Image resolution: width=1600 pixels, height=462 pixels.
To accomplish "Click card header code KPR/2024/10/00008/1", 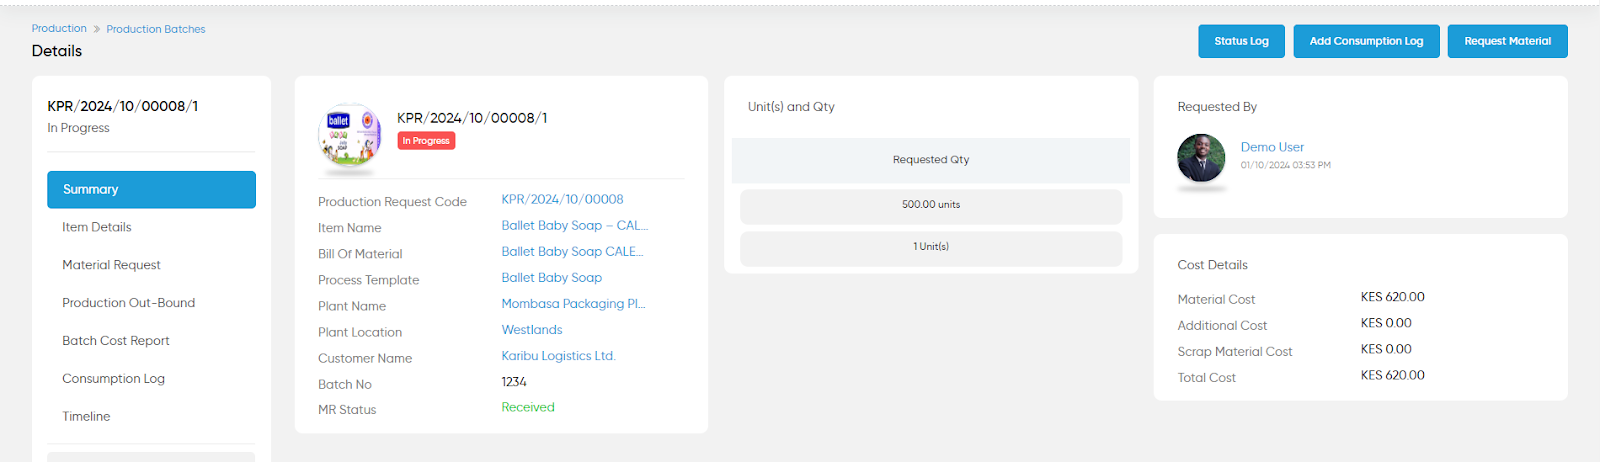I will click(x=472, y=118).
